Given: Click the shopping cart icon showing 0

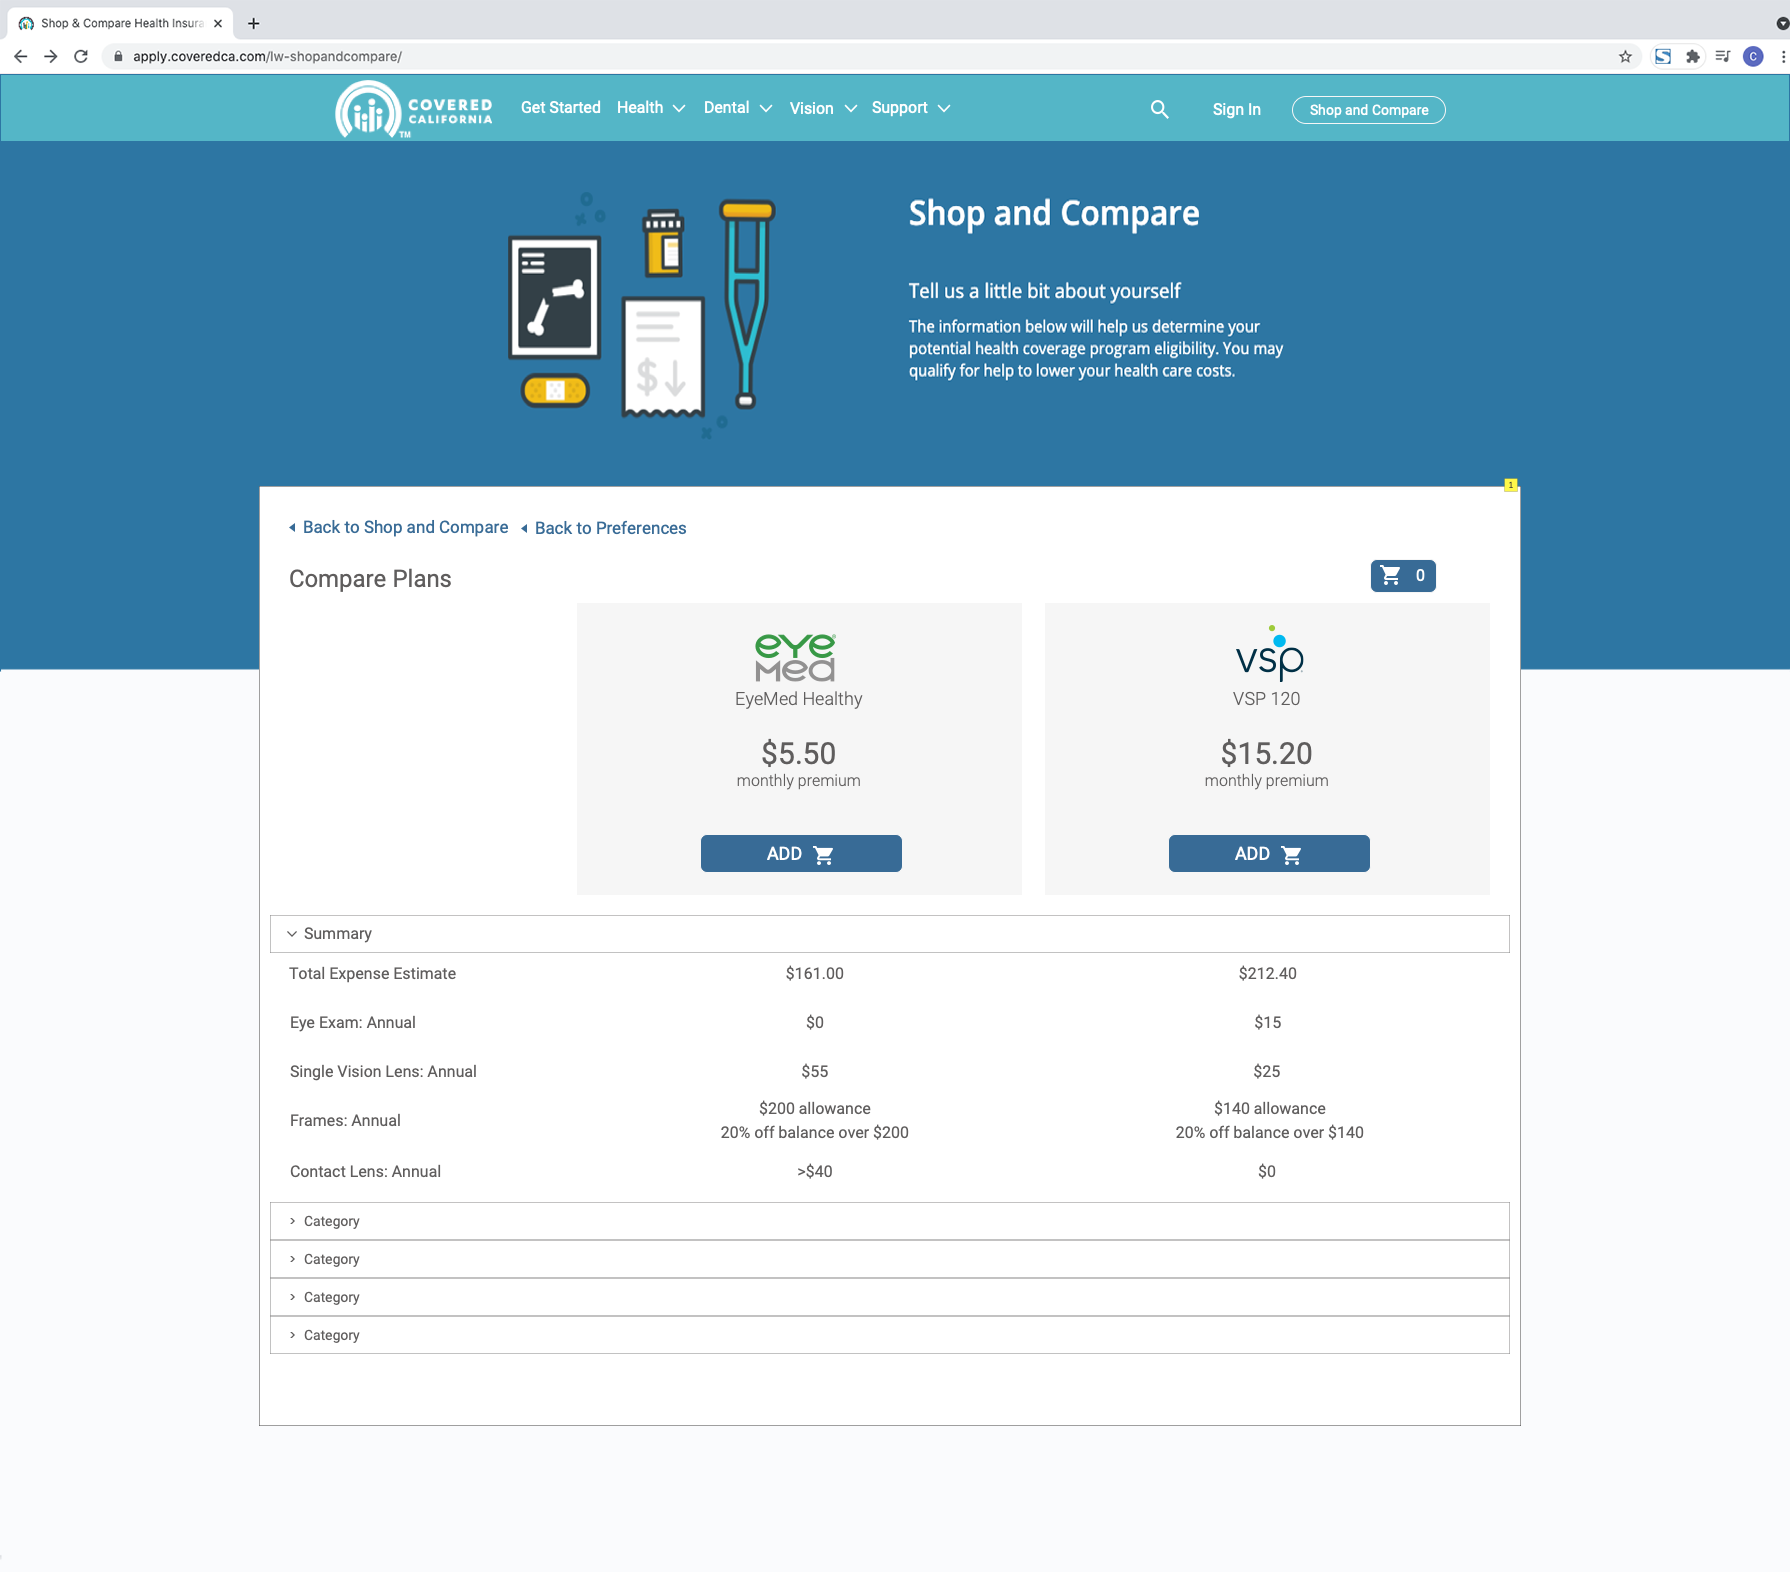Looking at the screenshot, I should (1401, 575).
